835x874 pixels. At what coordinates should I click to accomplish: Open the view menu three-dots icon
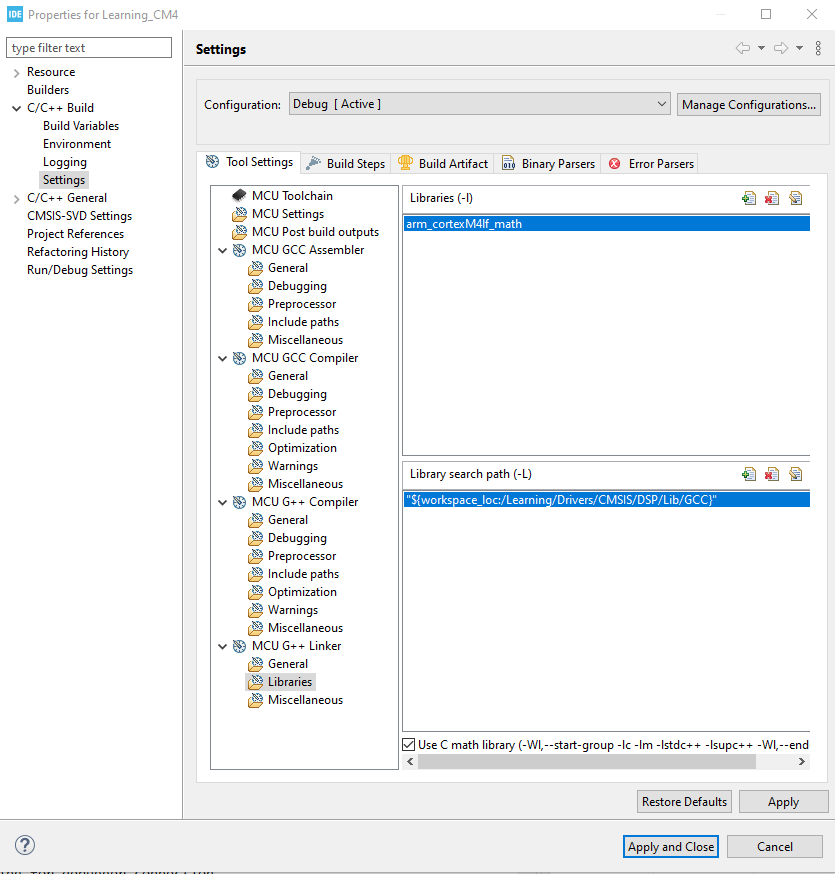(x=818, y=48)
